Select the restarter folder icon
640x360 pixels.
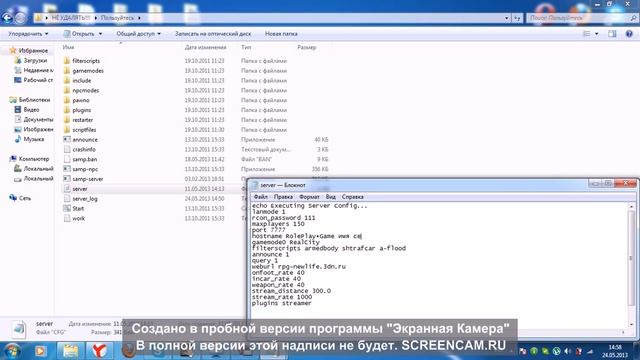67,120
